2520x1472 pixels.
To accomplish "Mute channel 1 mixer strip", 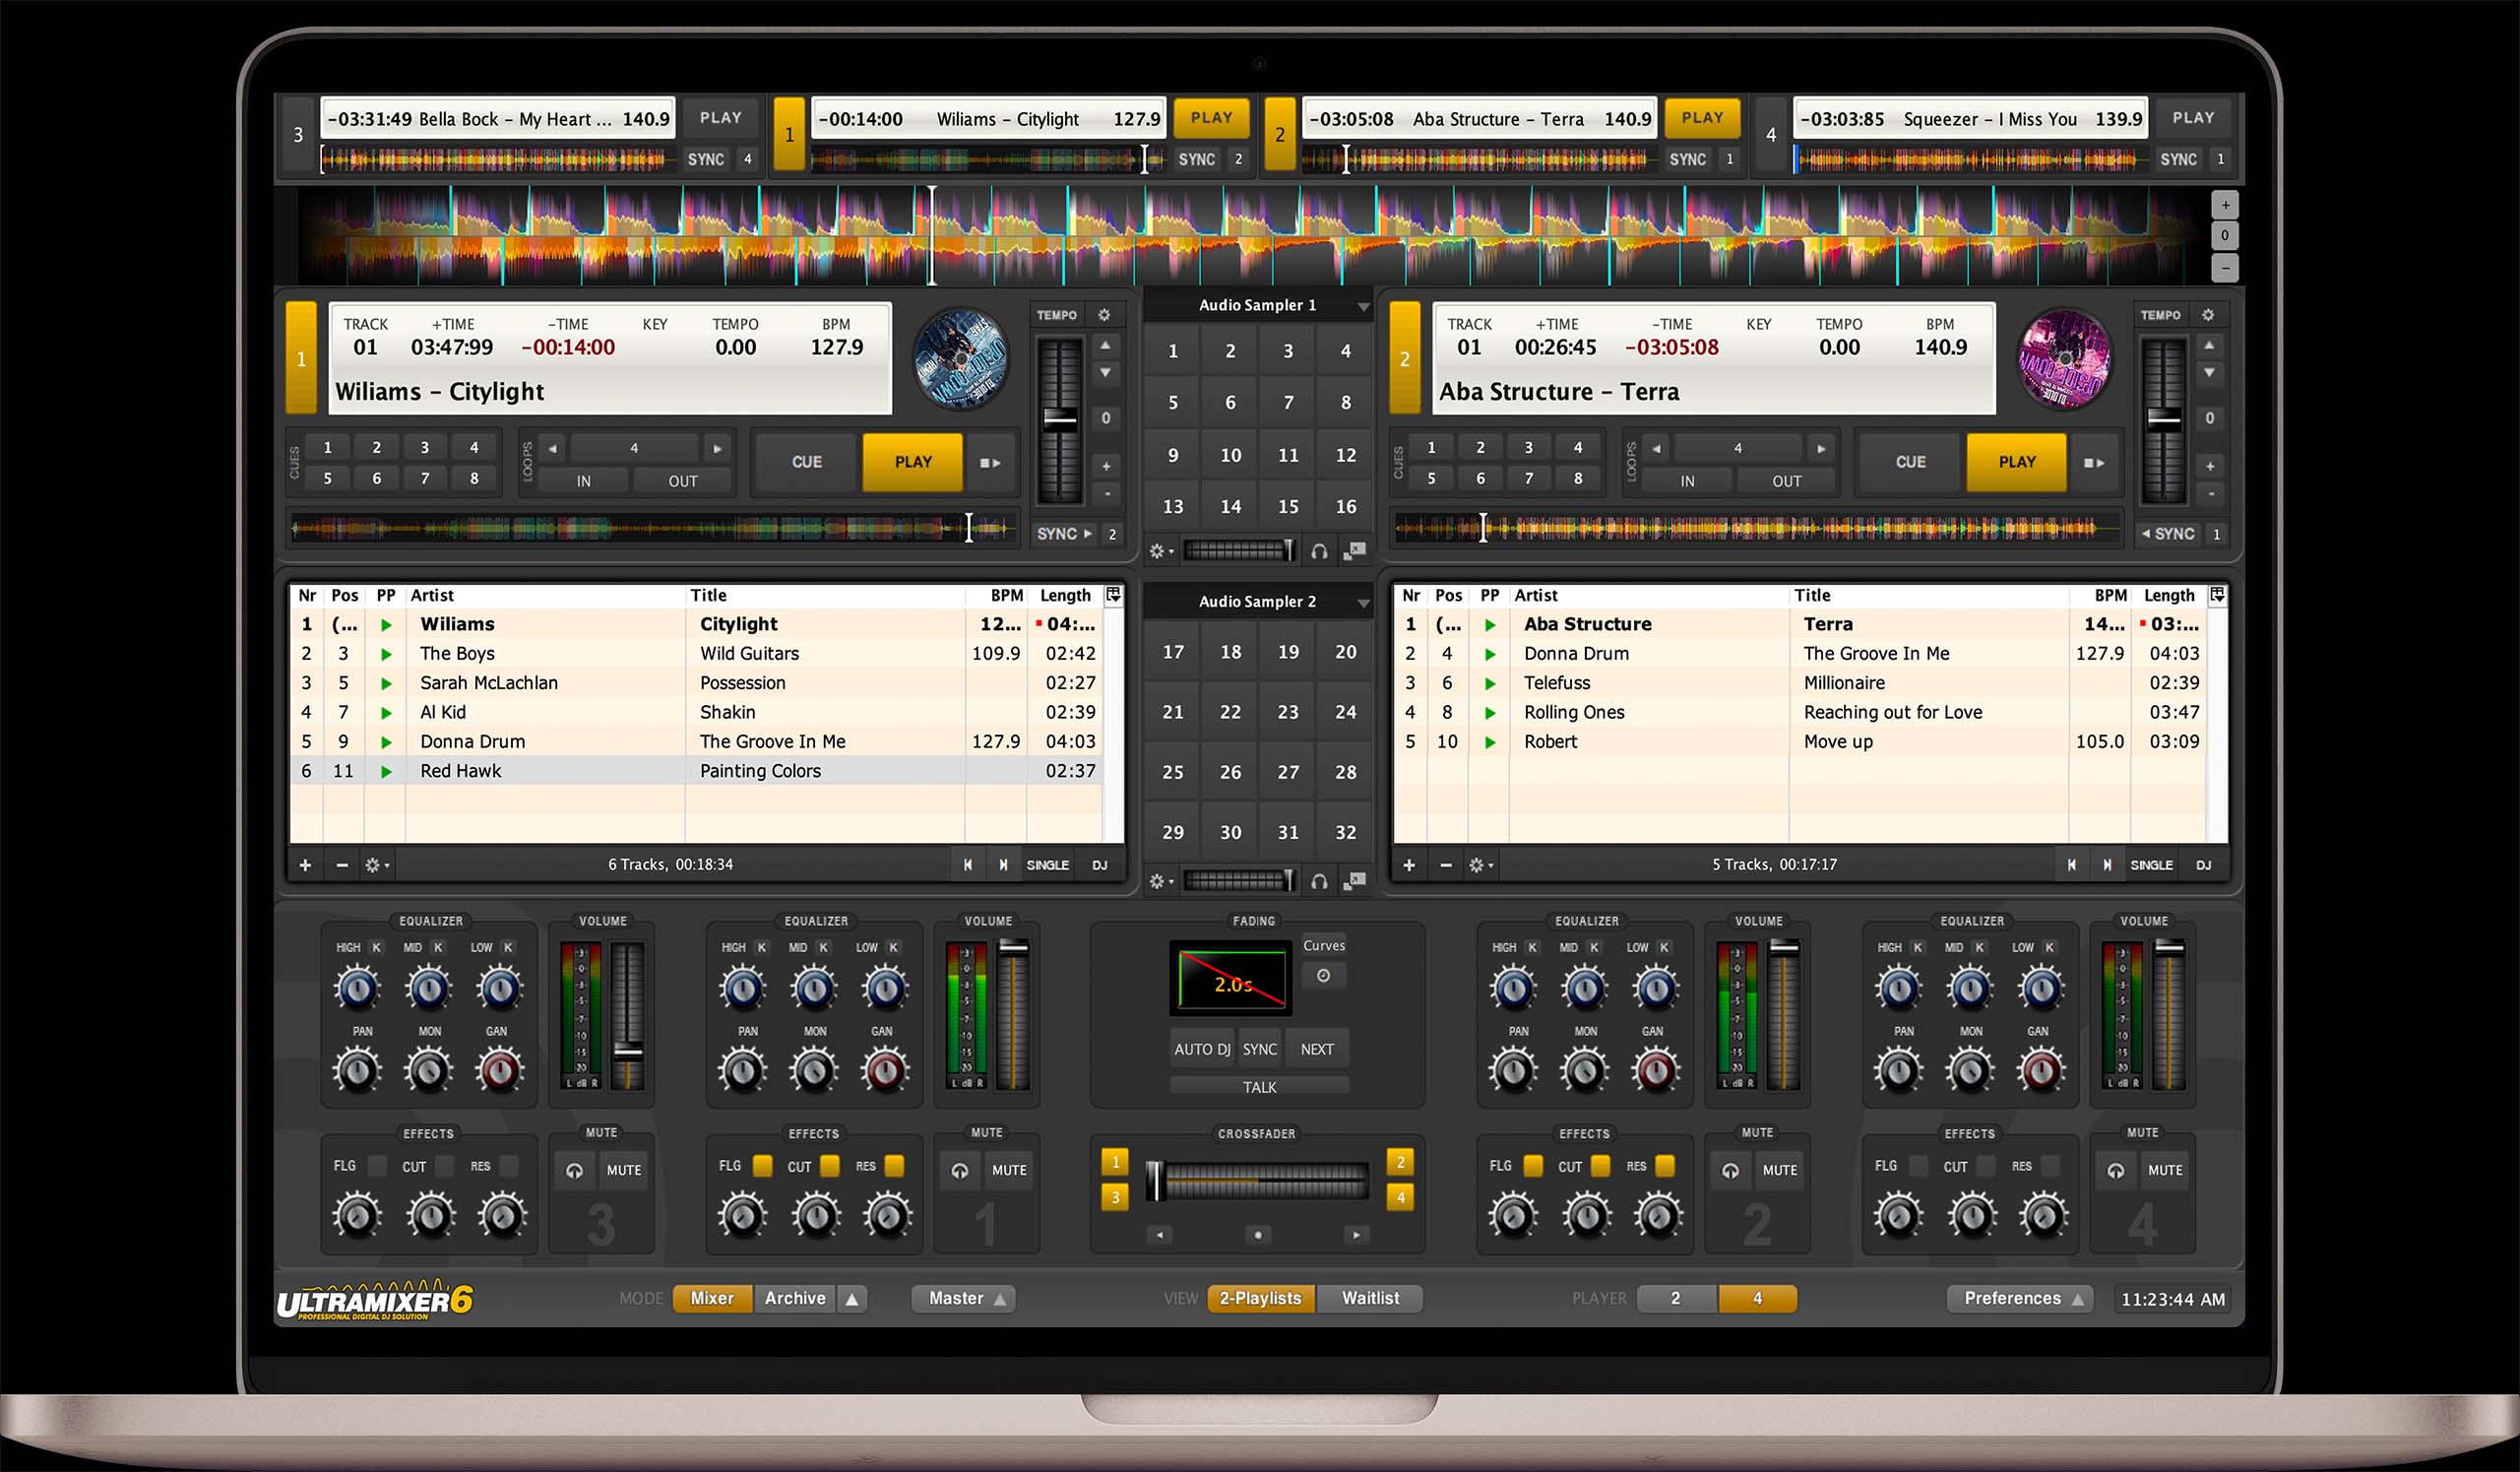I will (x=1009, y=1169).
